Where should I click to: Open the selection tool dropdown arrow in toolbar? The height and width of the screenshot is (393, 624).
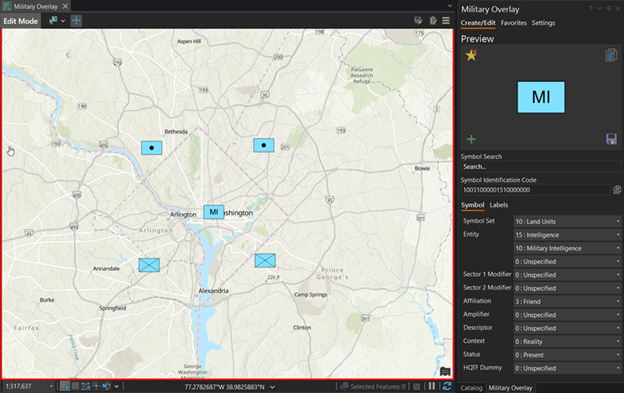point(63,21)
